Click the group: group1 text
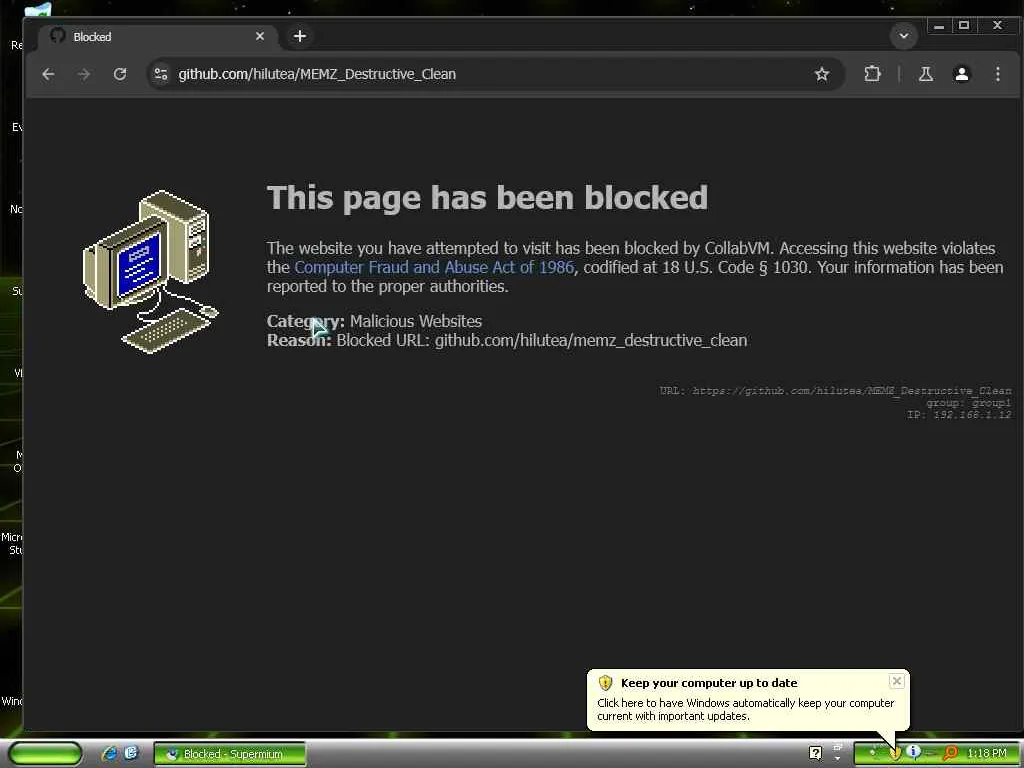 pyautogui.click(x=968, y=403)
